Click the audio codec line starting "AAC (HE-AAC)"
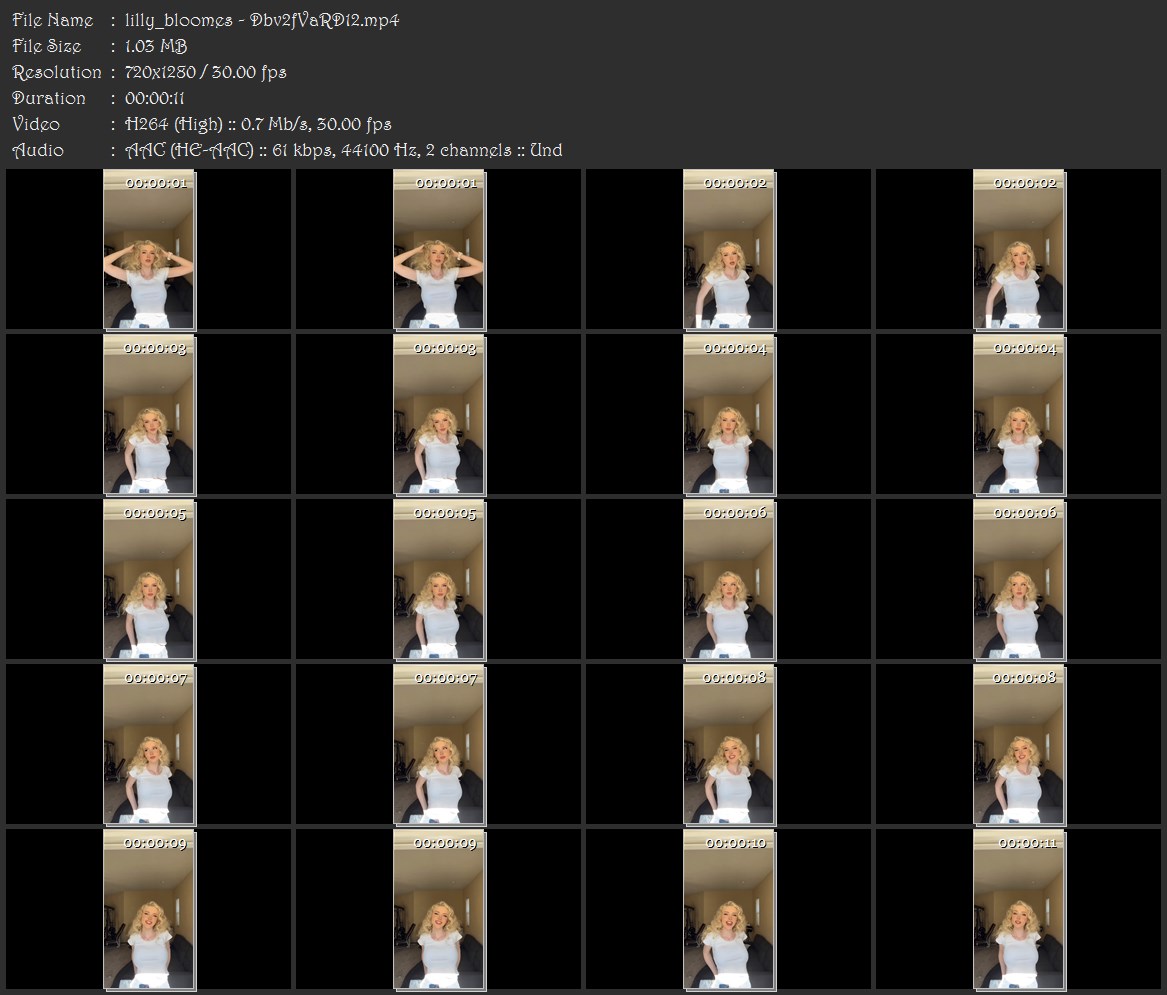Screen dimensions: 1167x995 point(343,150)
